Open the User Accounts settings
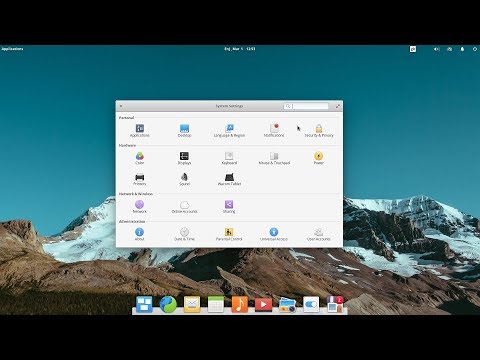Screen dimensions: 480x360 pos(319,234)
